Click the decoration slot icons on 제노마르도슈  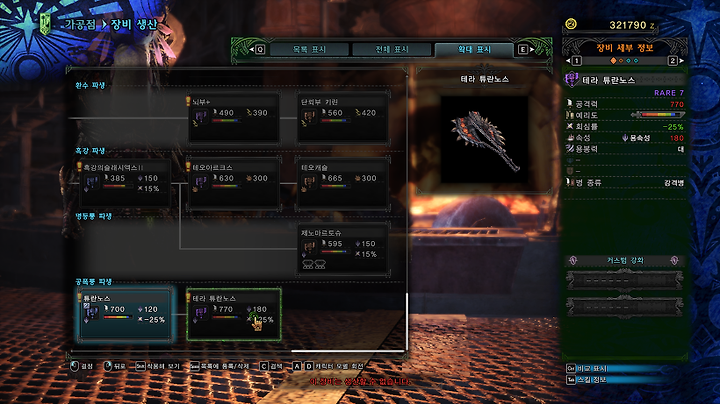(314, 264)
